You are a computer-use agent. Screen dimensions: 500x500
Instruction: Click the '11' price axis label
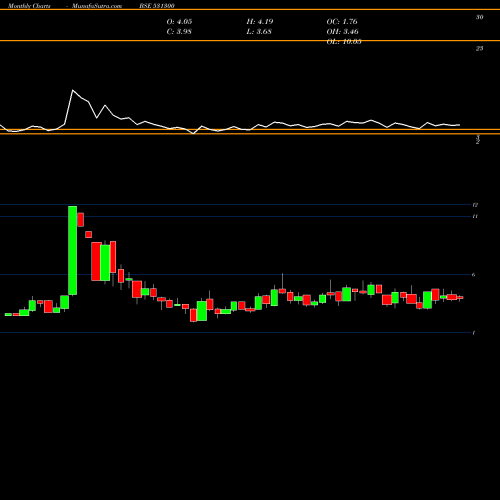[475, 216]
